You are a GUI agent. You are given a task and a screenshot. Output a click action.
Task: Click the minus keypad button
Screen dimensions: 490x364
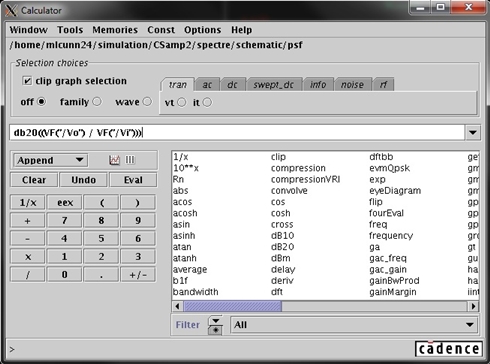click(28, 238)
